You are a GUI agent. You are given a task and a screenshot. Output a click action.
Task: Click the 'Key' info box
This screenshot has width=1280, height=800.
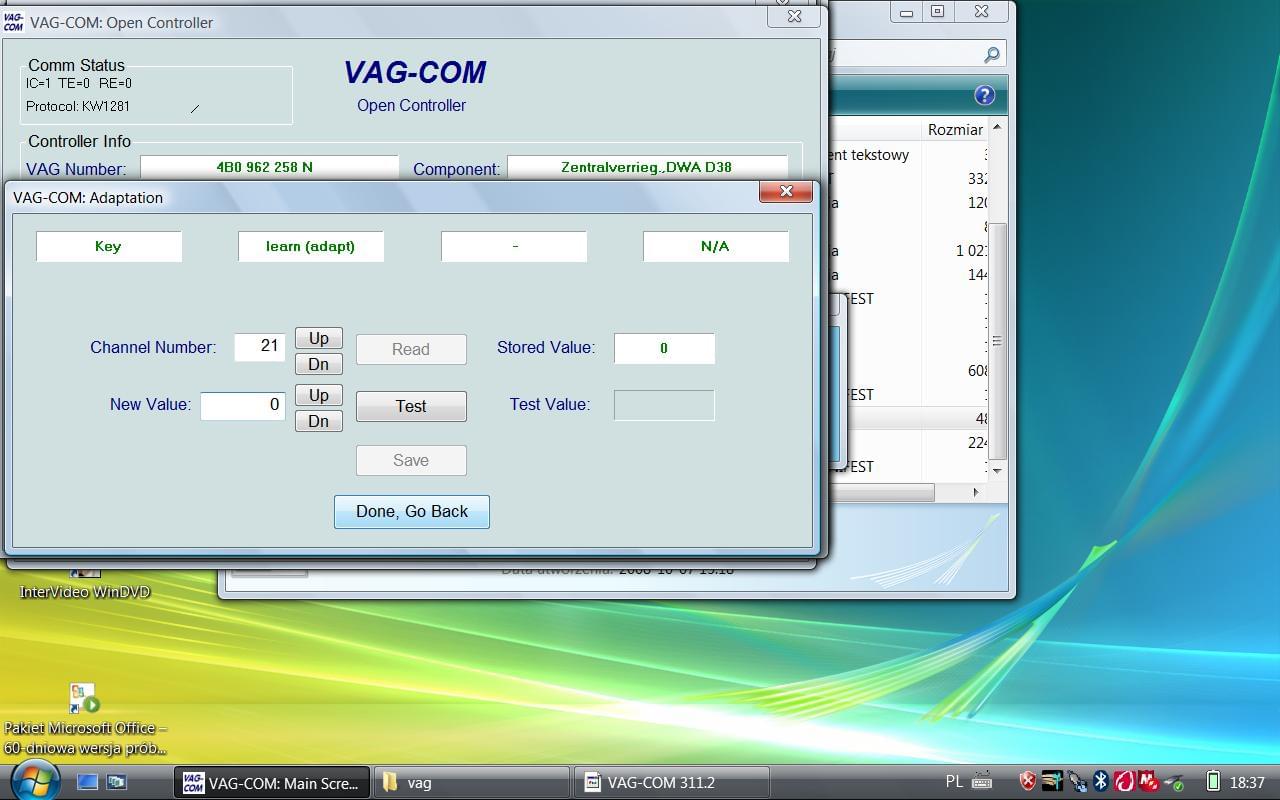(109, 246)
